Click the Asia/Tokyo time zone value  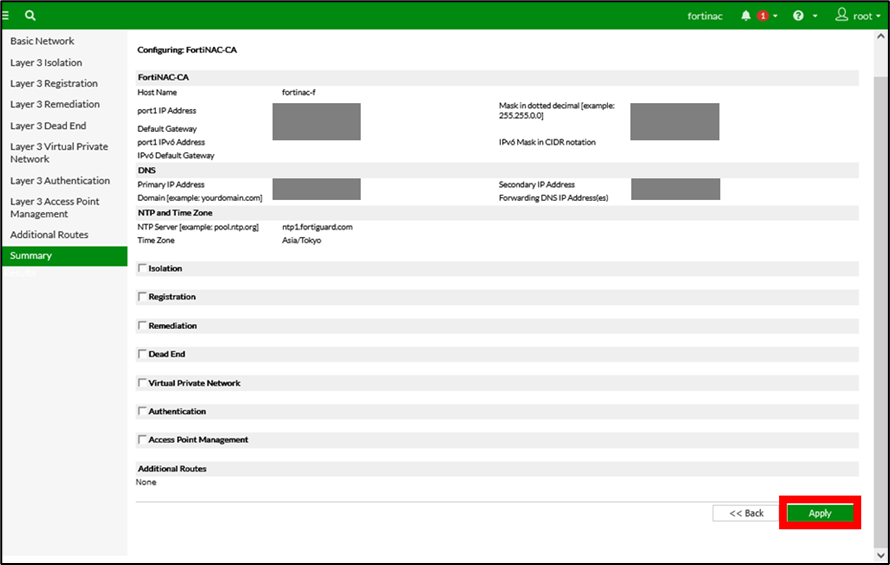pos(301,240)
